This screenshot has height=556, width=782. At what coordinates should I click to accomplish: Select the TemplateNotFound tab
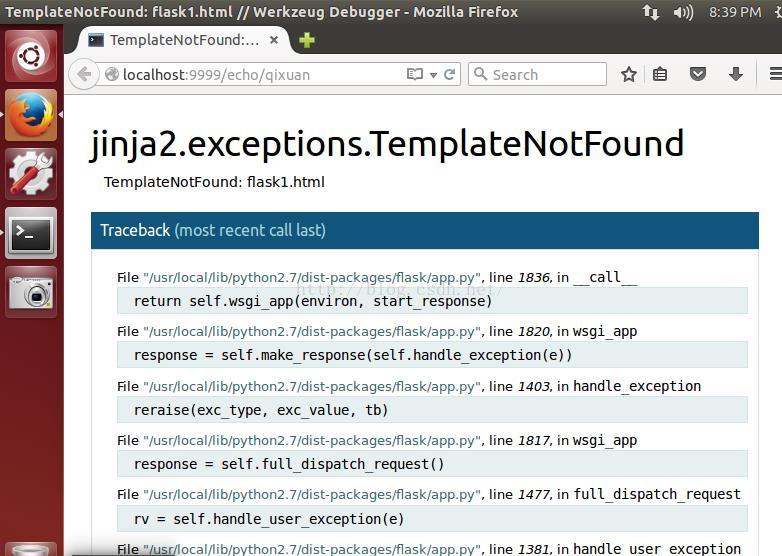(180, 40)
